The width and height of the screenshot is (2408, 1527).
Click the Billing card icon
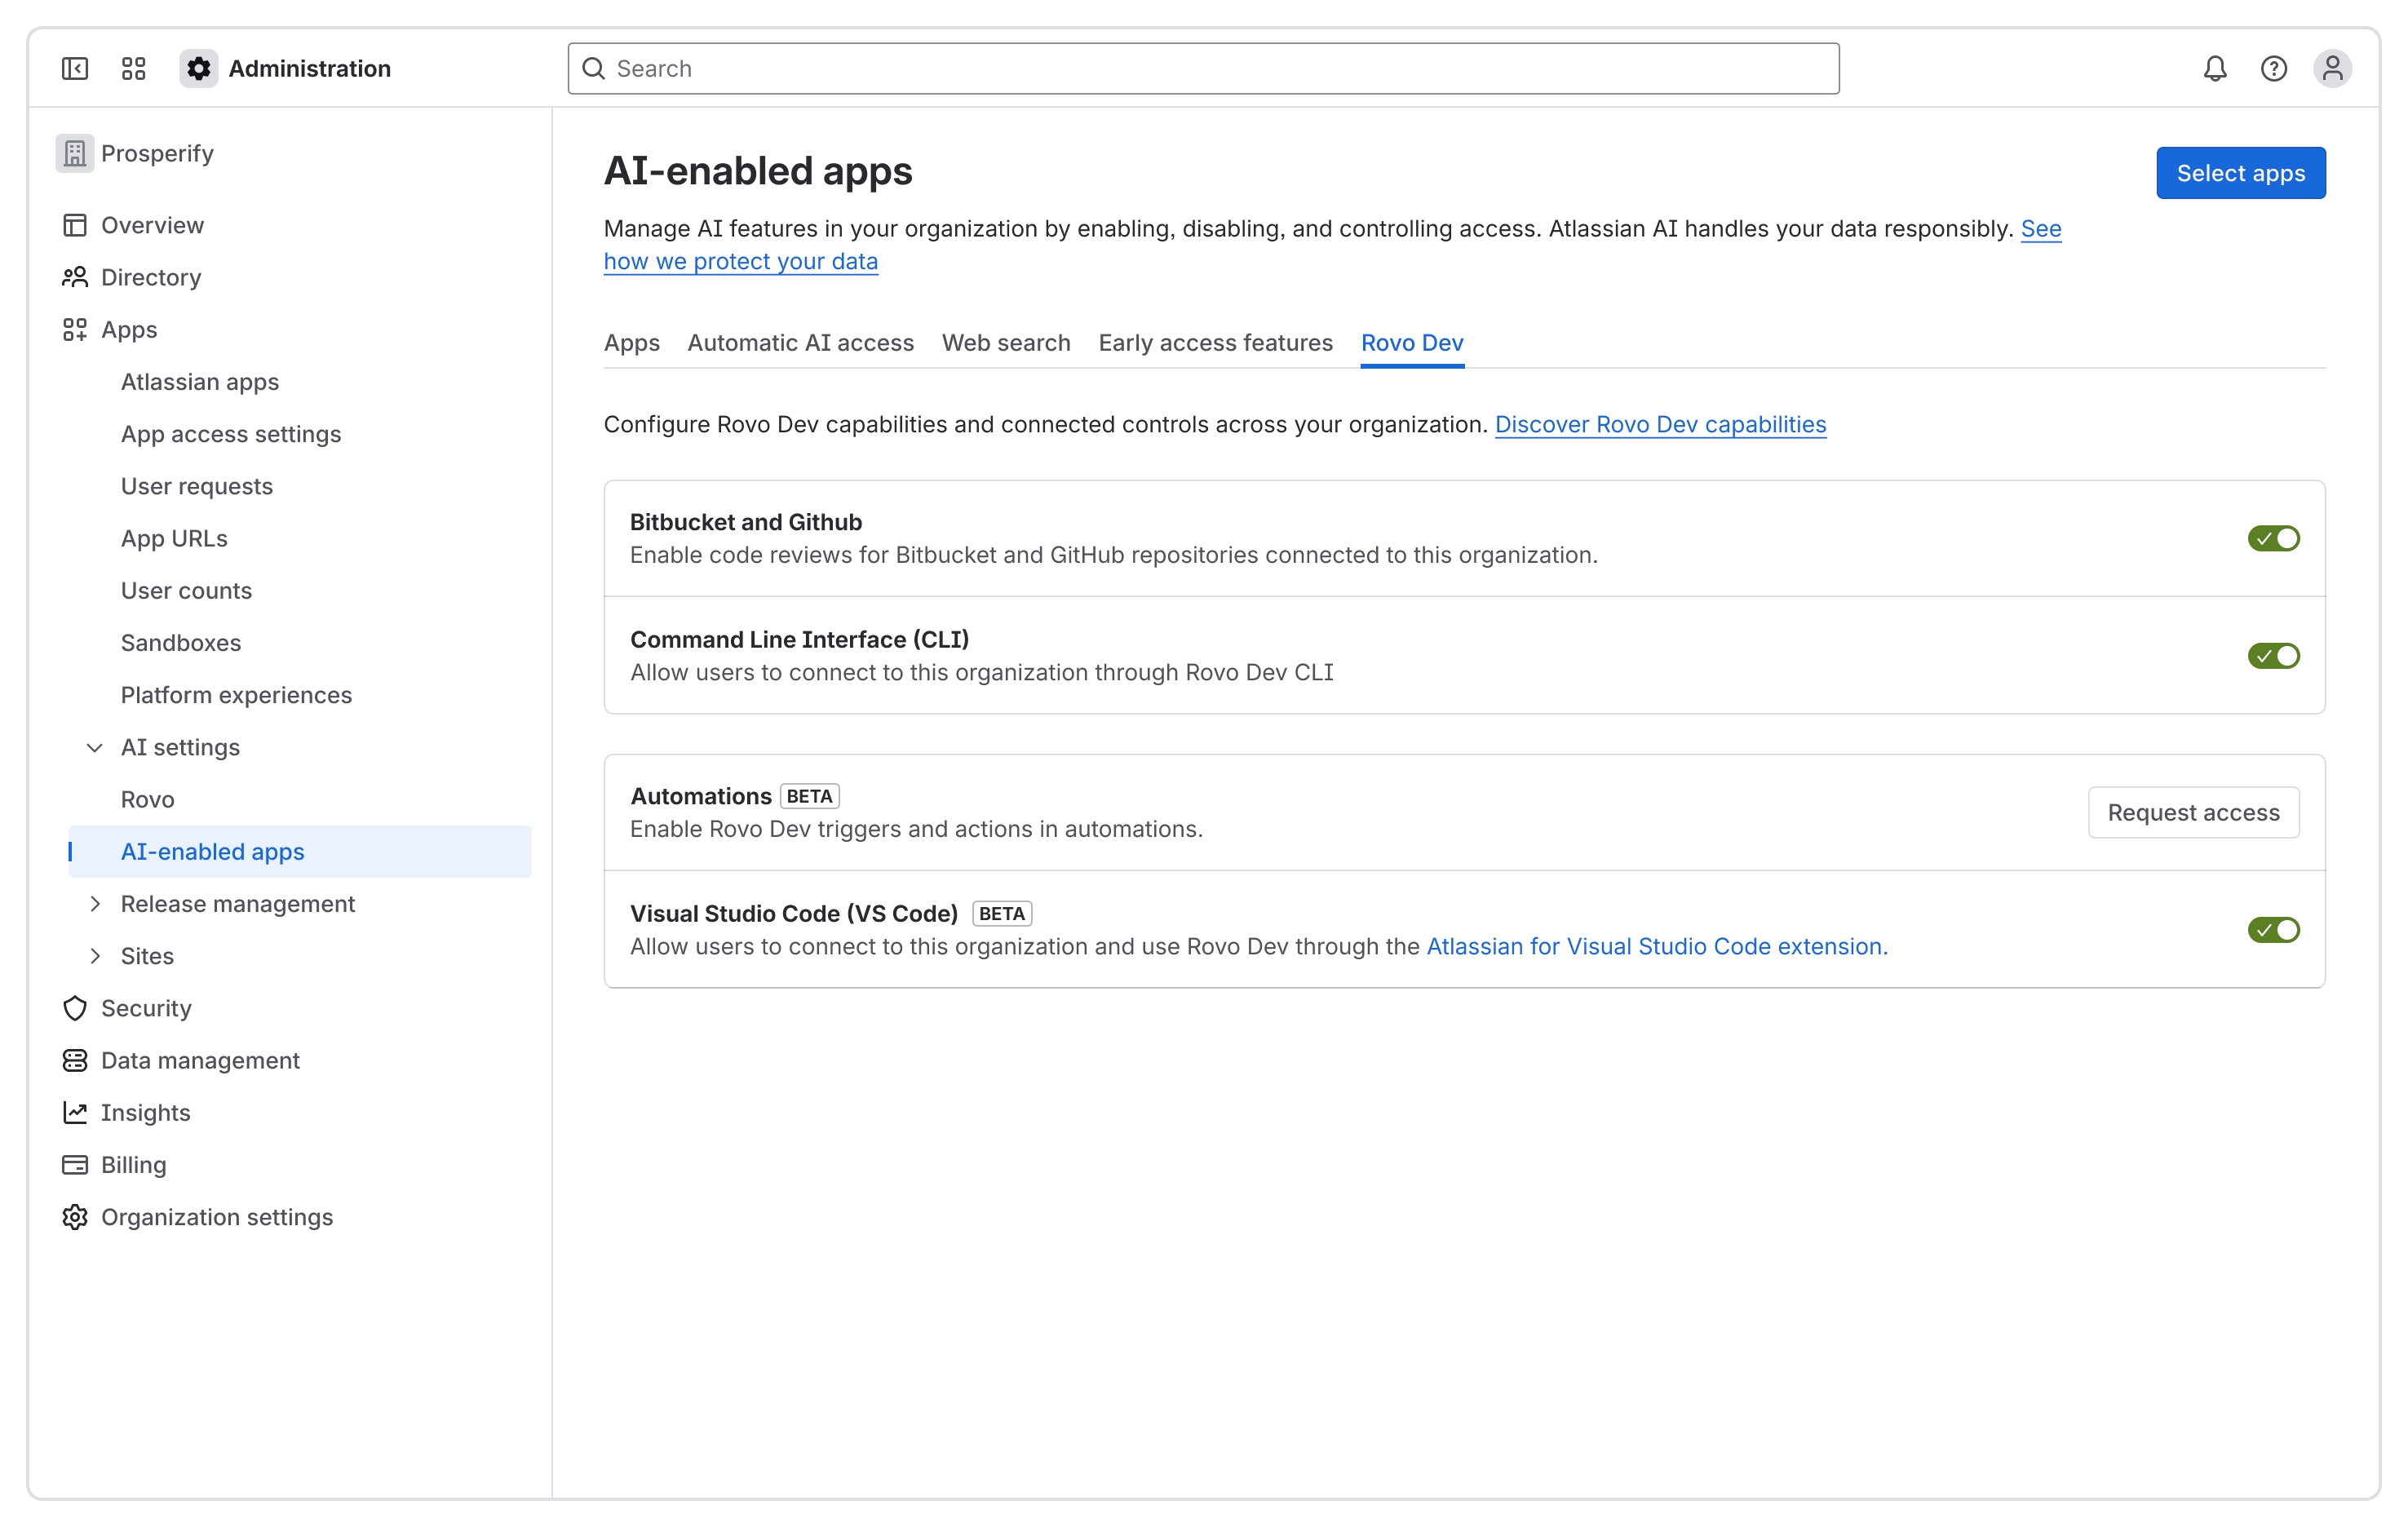coord(75,1164)
